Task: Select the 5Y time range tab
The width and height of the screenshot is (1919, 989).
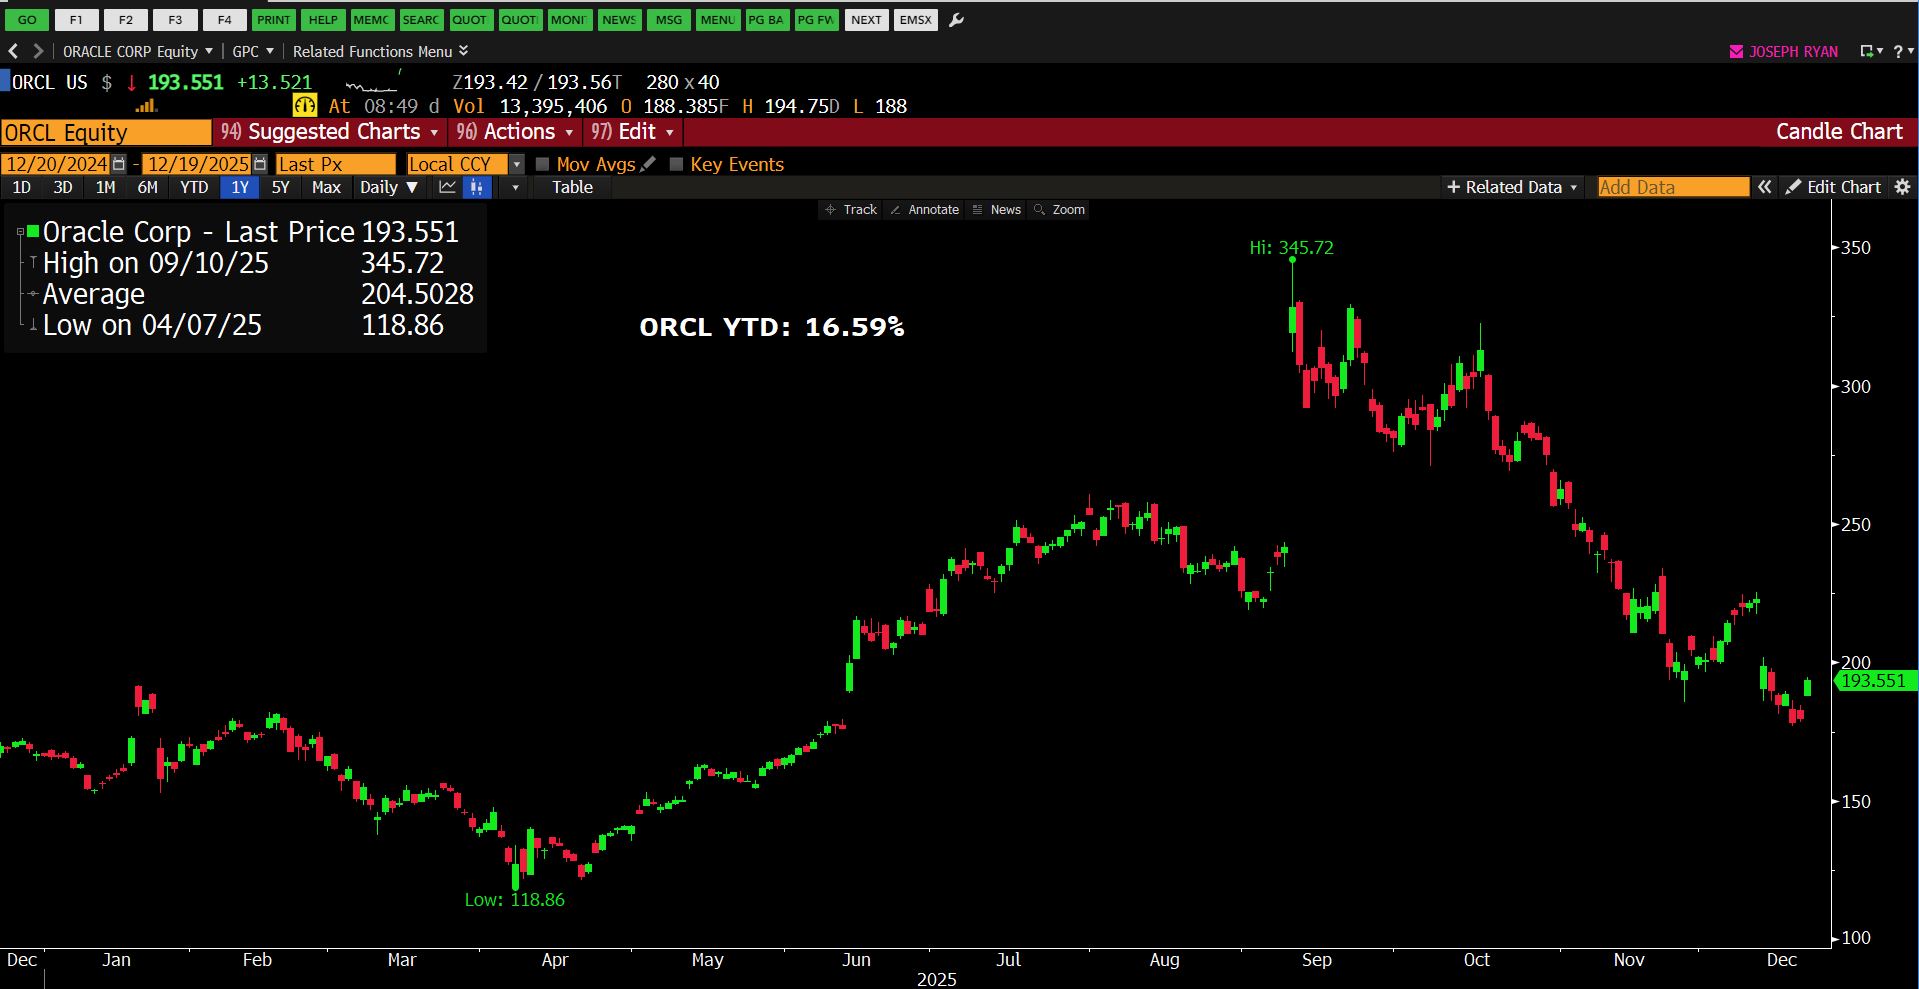Action: [280, 187]
